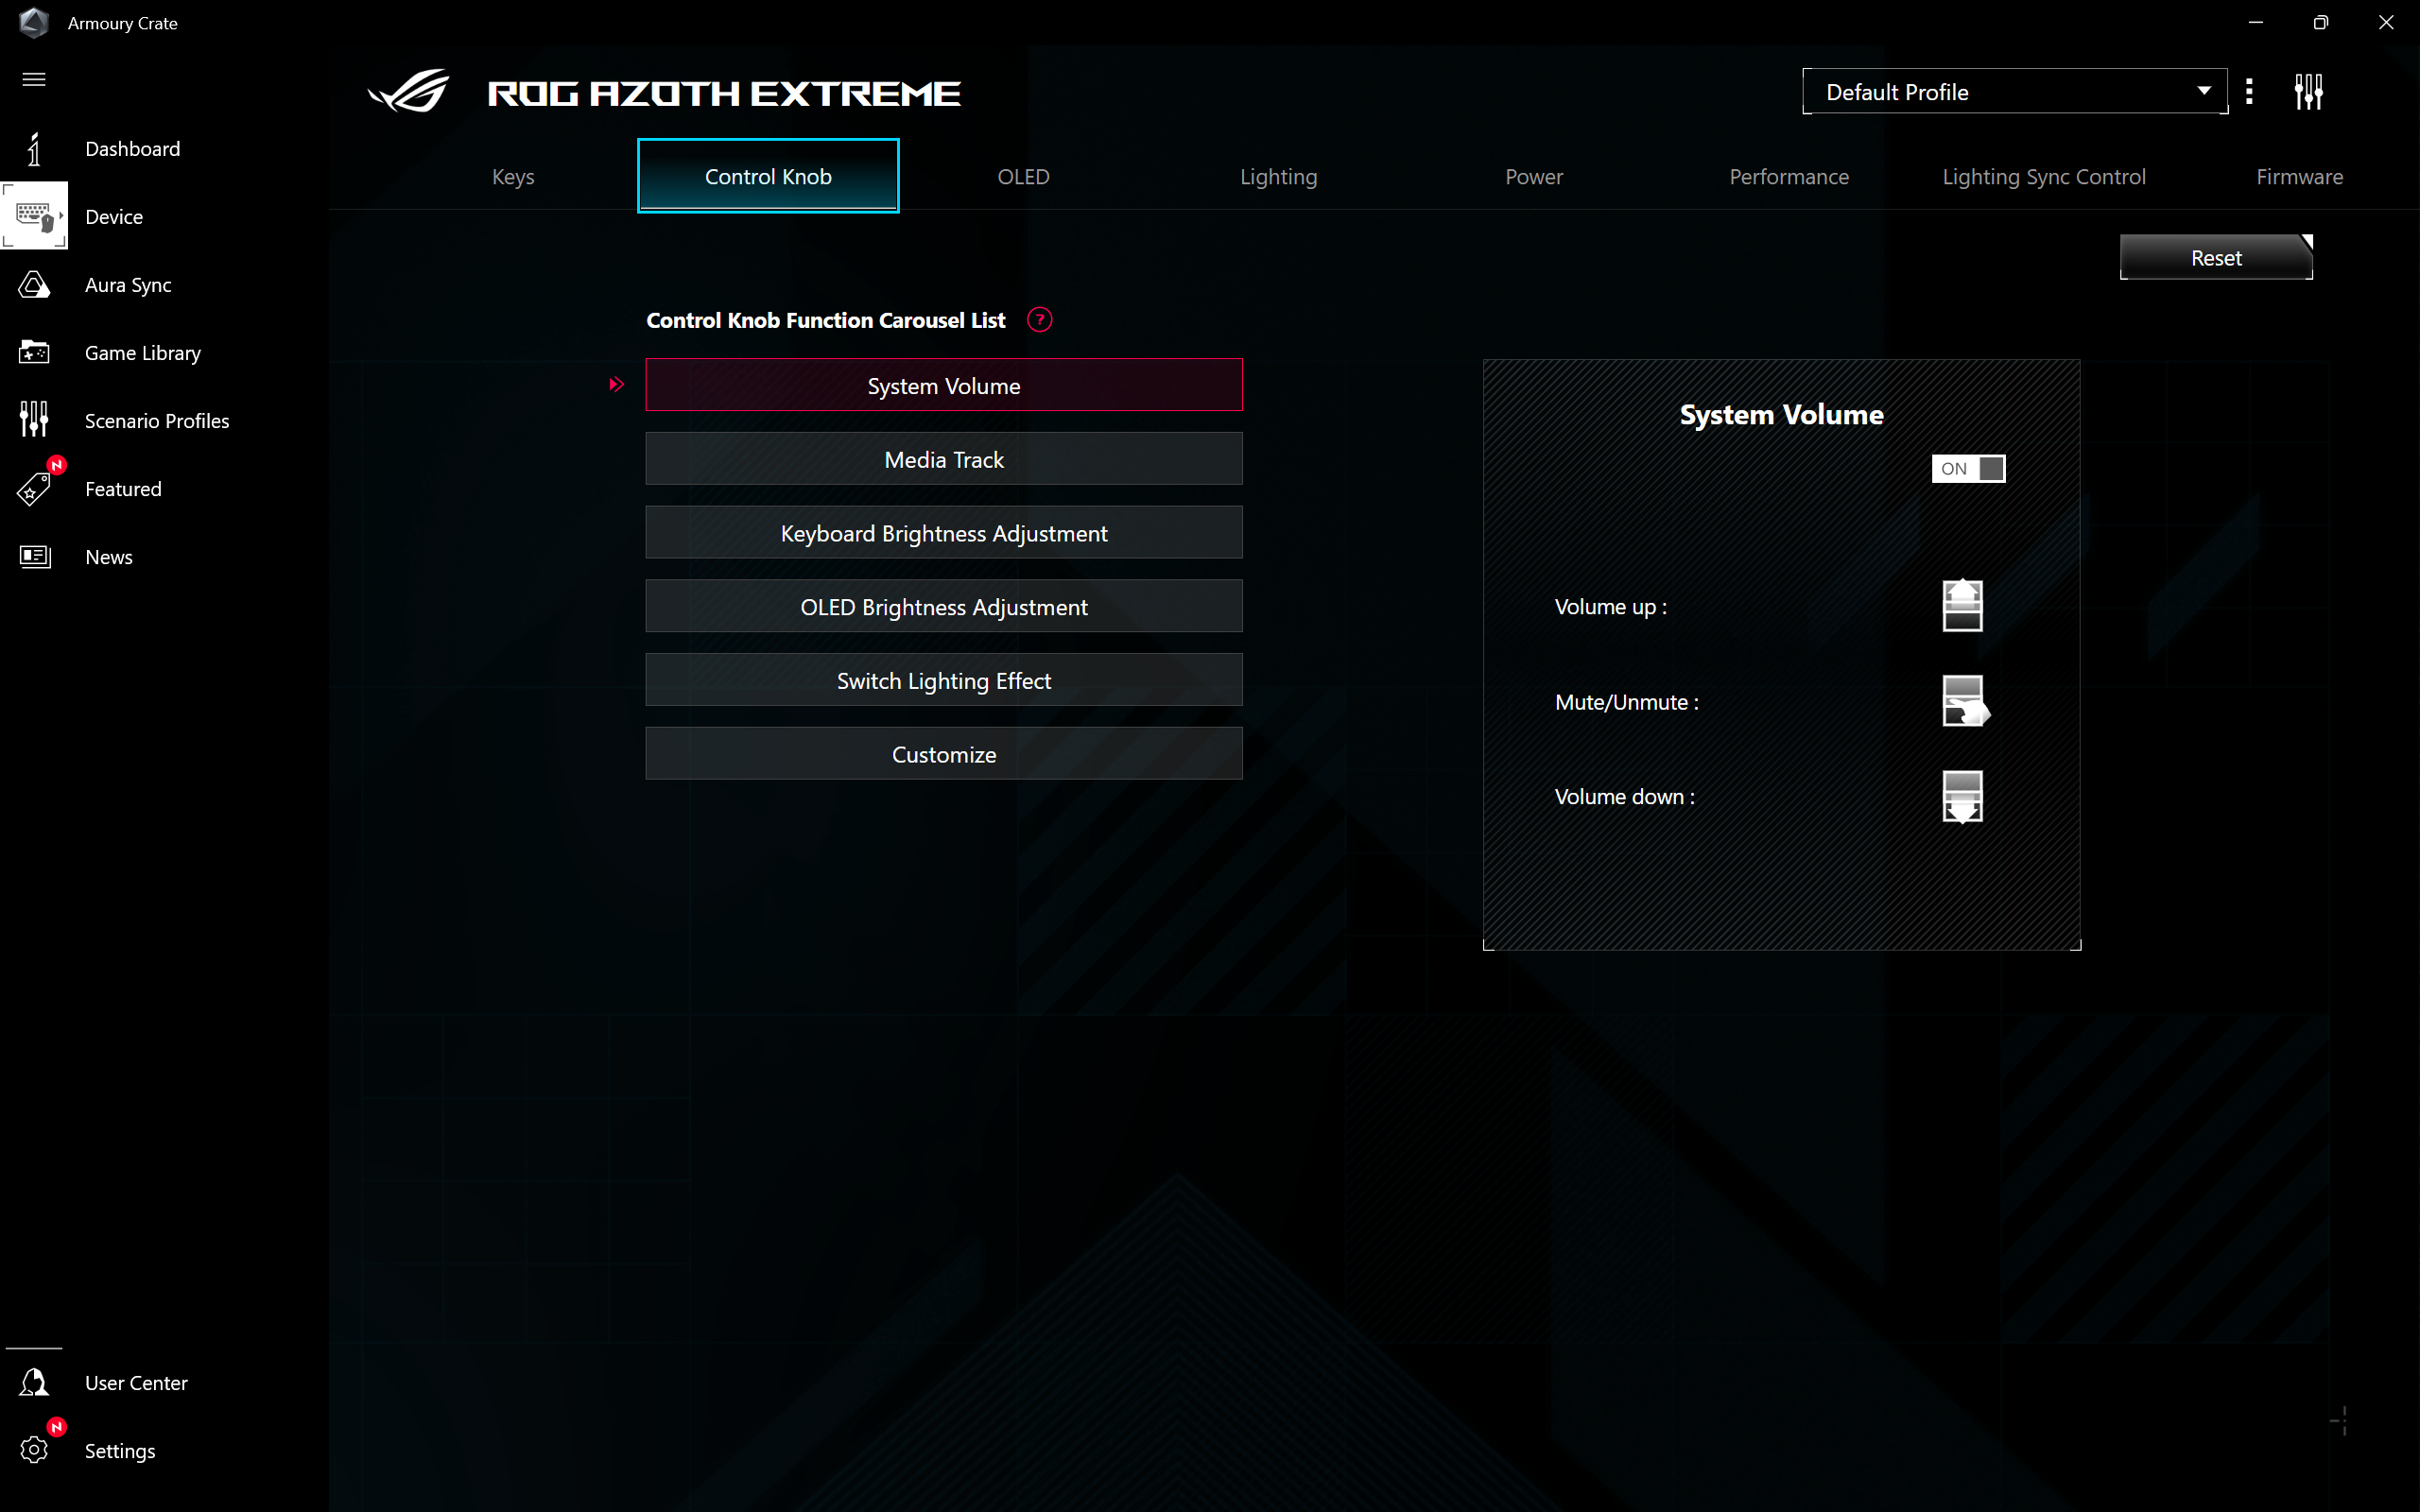Select the Customize carousel option
2420x1512 pixels.
pos(943,754)
